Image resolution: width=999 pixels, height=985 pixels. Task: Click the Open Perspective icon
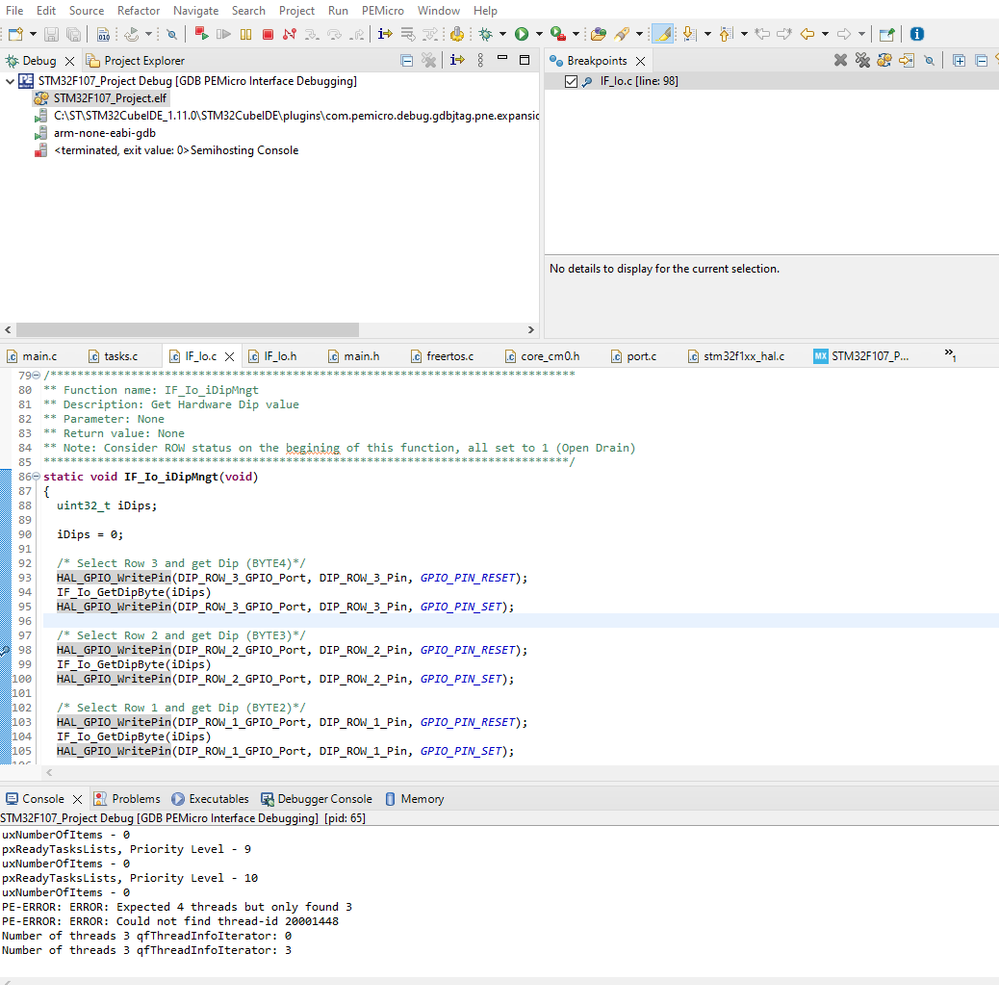pyautogui.click(x=886, y=34)
